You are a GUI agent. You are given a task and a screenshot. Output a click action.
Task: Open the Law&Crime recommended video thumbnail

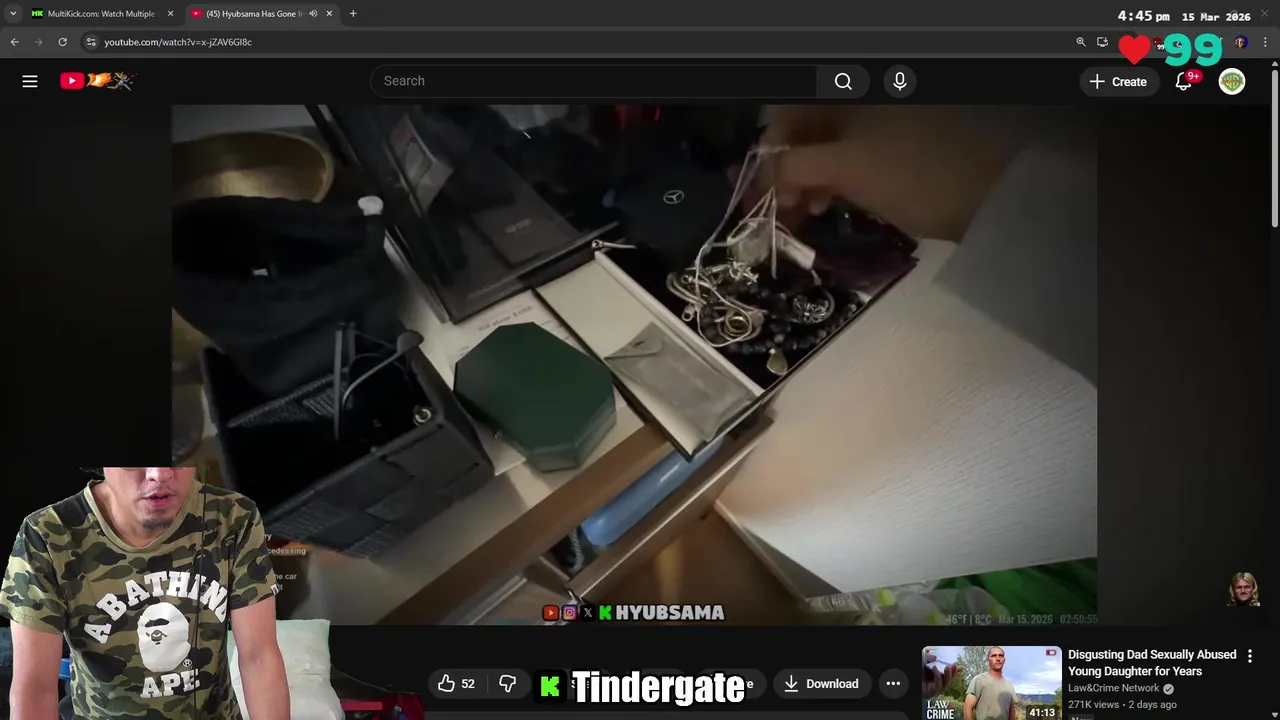[991, 683]
